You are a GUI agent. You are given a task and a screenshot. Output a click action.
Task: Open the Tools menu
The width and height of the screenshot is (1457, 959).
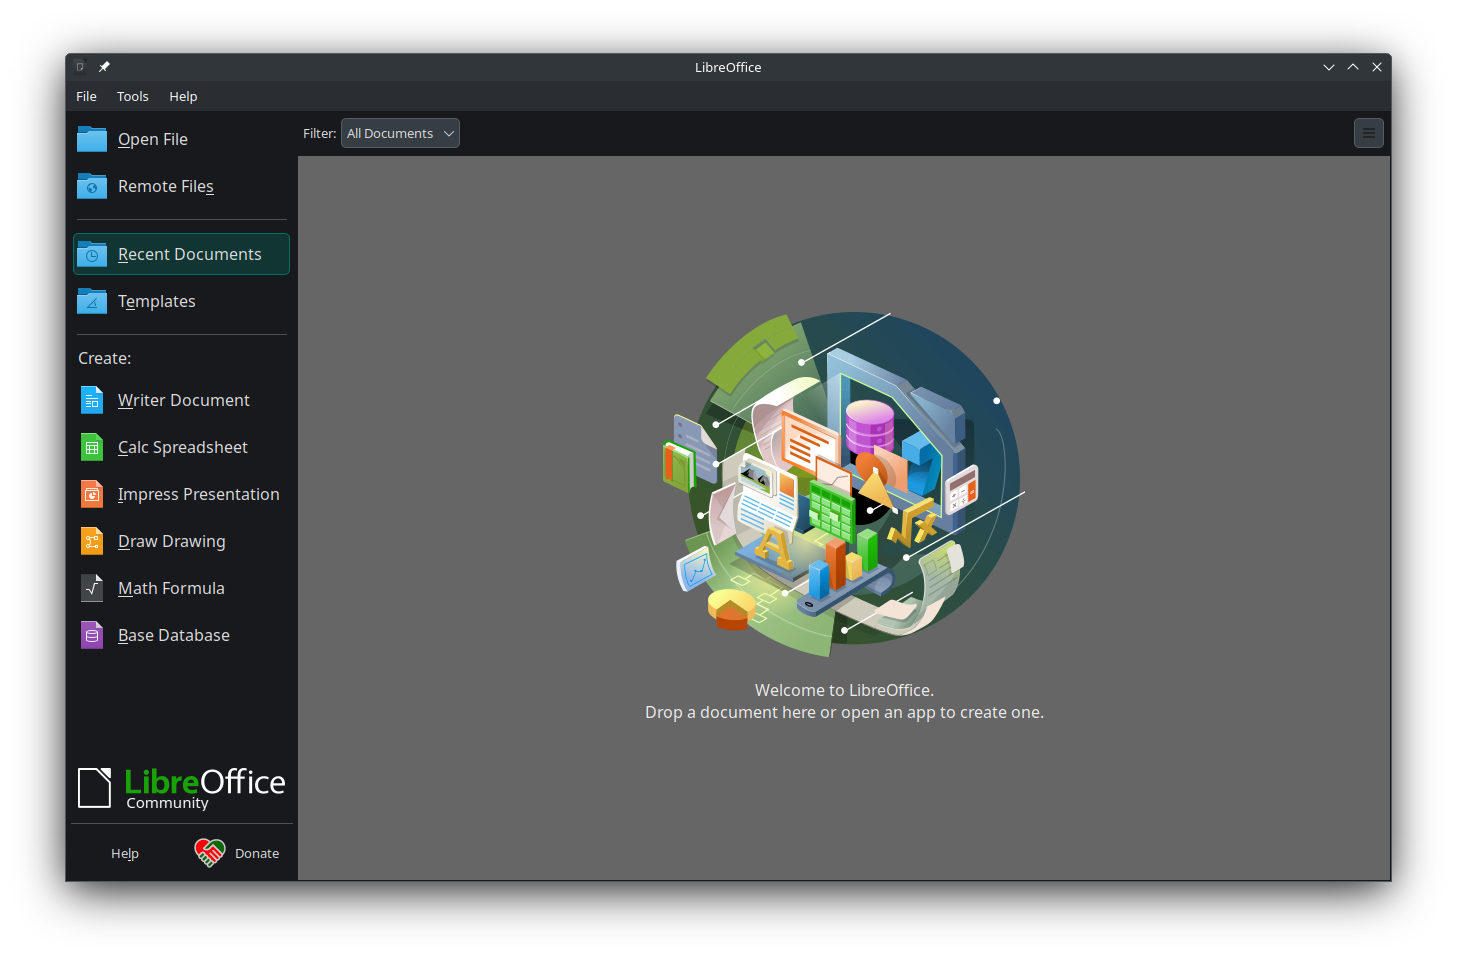tap(133, 96)
